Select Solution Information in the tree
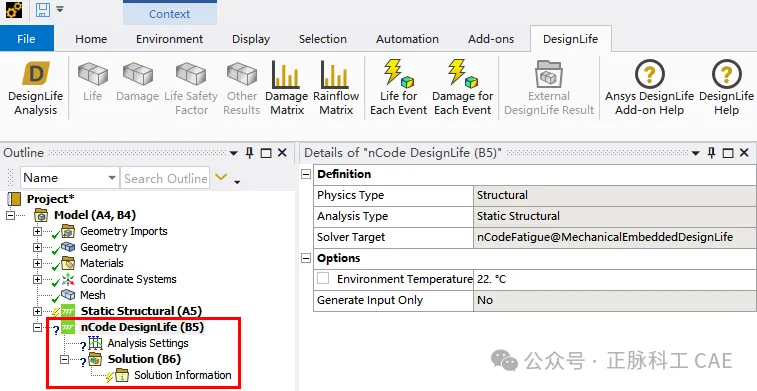757x391 pixels. [182, 375]
